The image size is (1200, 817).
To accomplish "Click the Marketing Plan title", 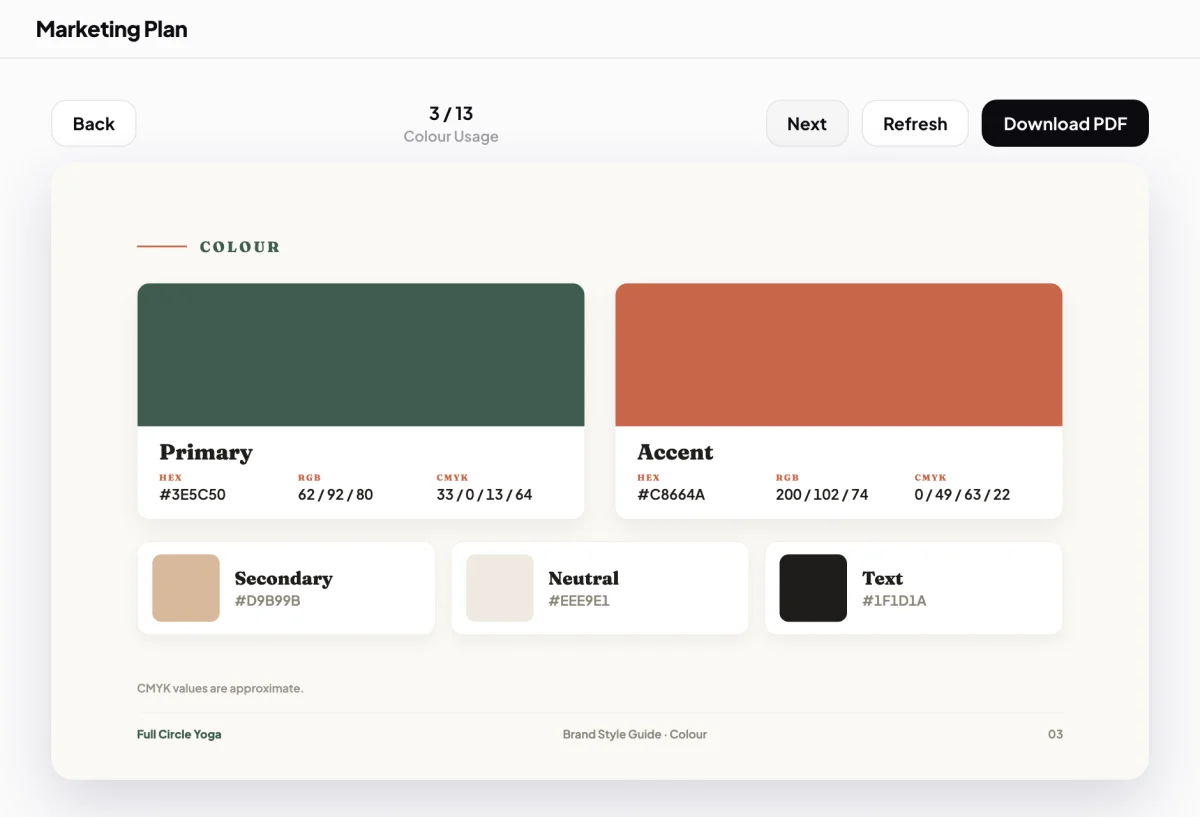I will coord(112,30).
